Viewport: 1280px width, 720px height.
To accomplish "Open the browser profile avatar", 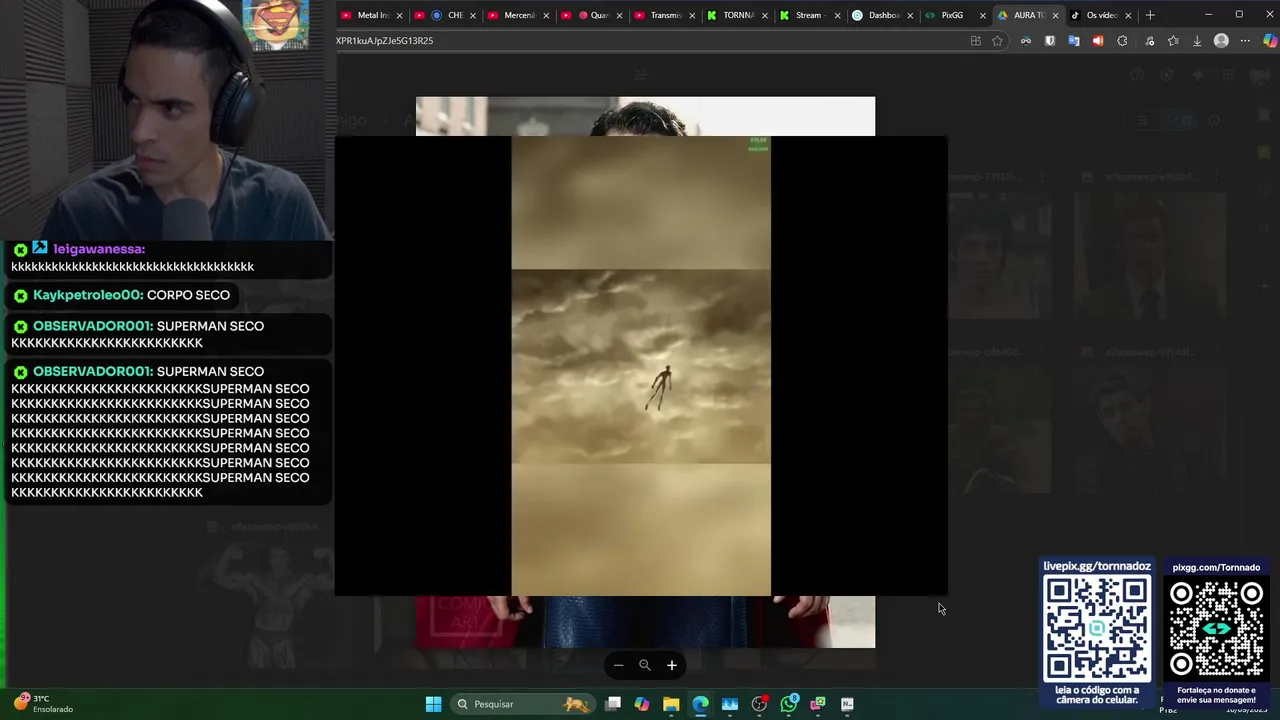I will [1221, 41].
